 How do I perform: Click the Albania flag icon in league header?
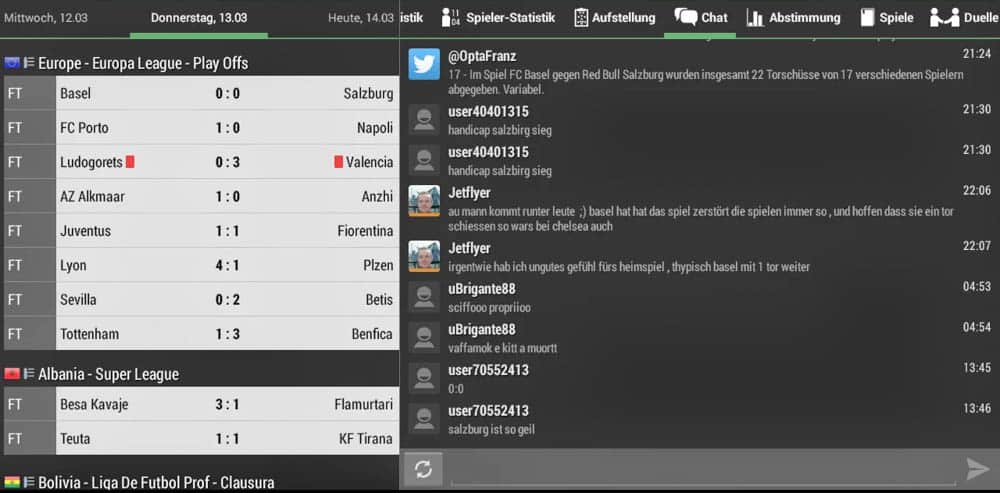pyautogui.click(x=11, y=373)
